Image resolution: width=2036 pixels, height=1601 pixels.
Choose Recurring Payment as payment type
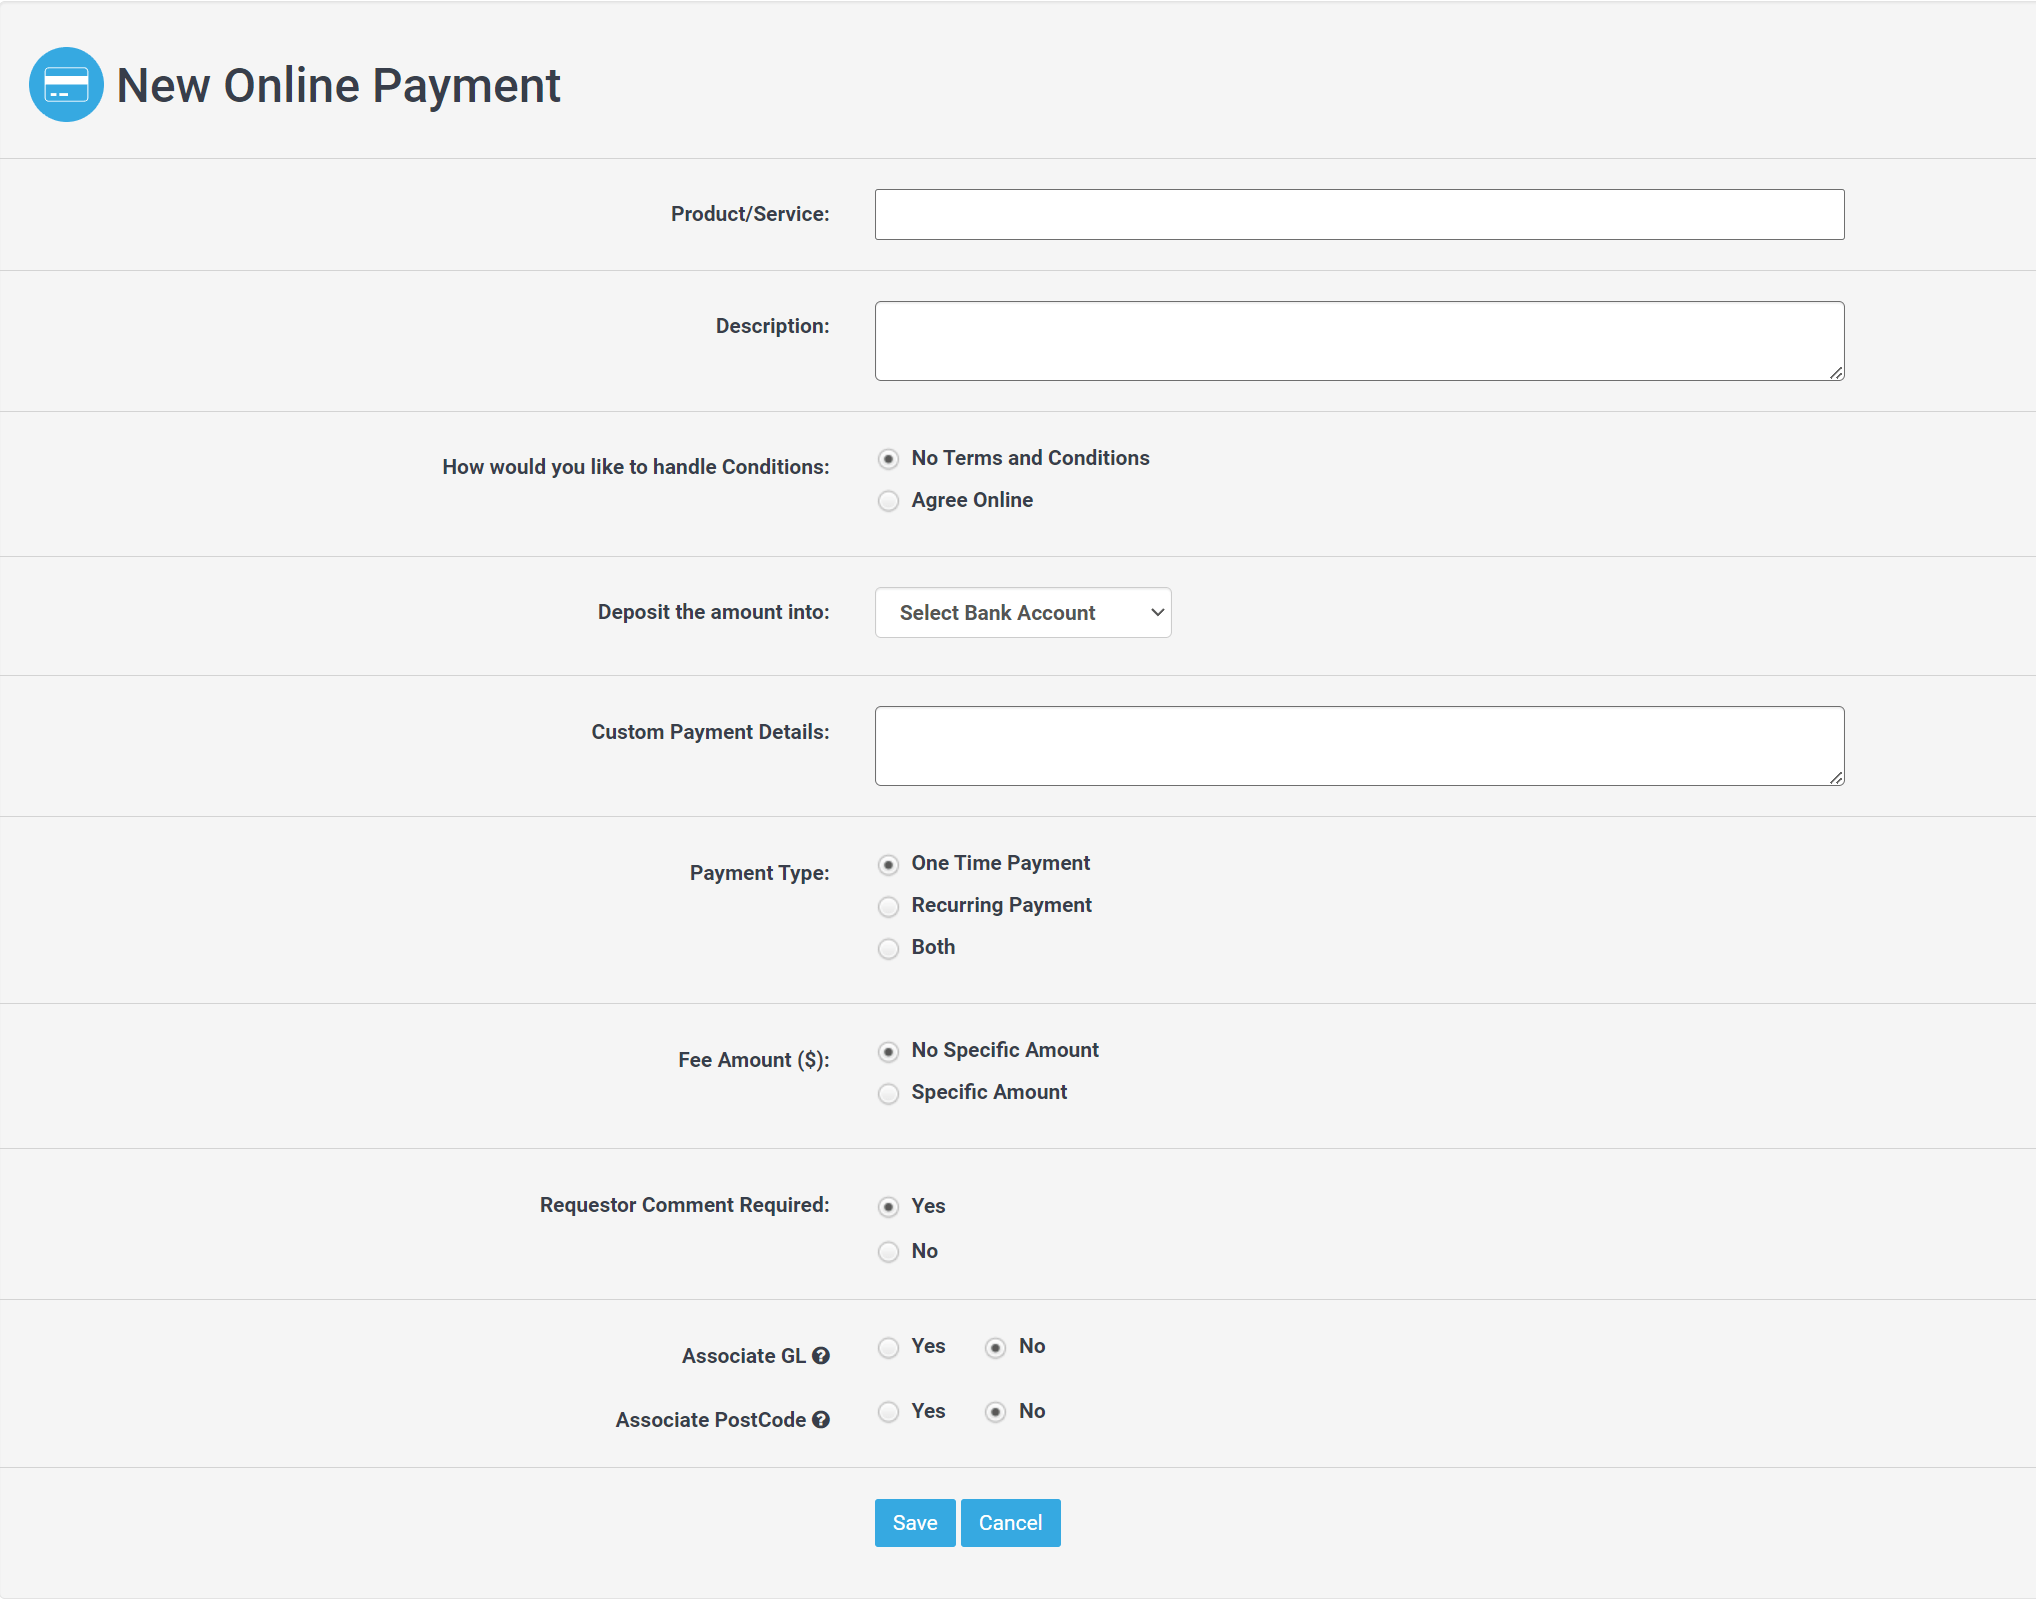tap(888, 906)
